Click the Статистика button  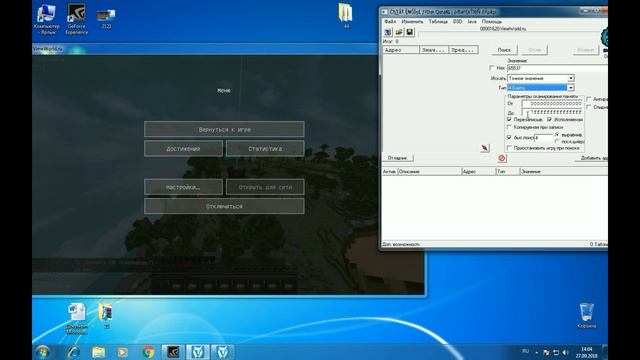[265, 149]
